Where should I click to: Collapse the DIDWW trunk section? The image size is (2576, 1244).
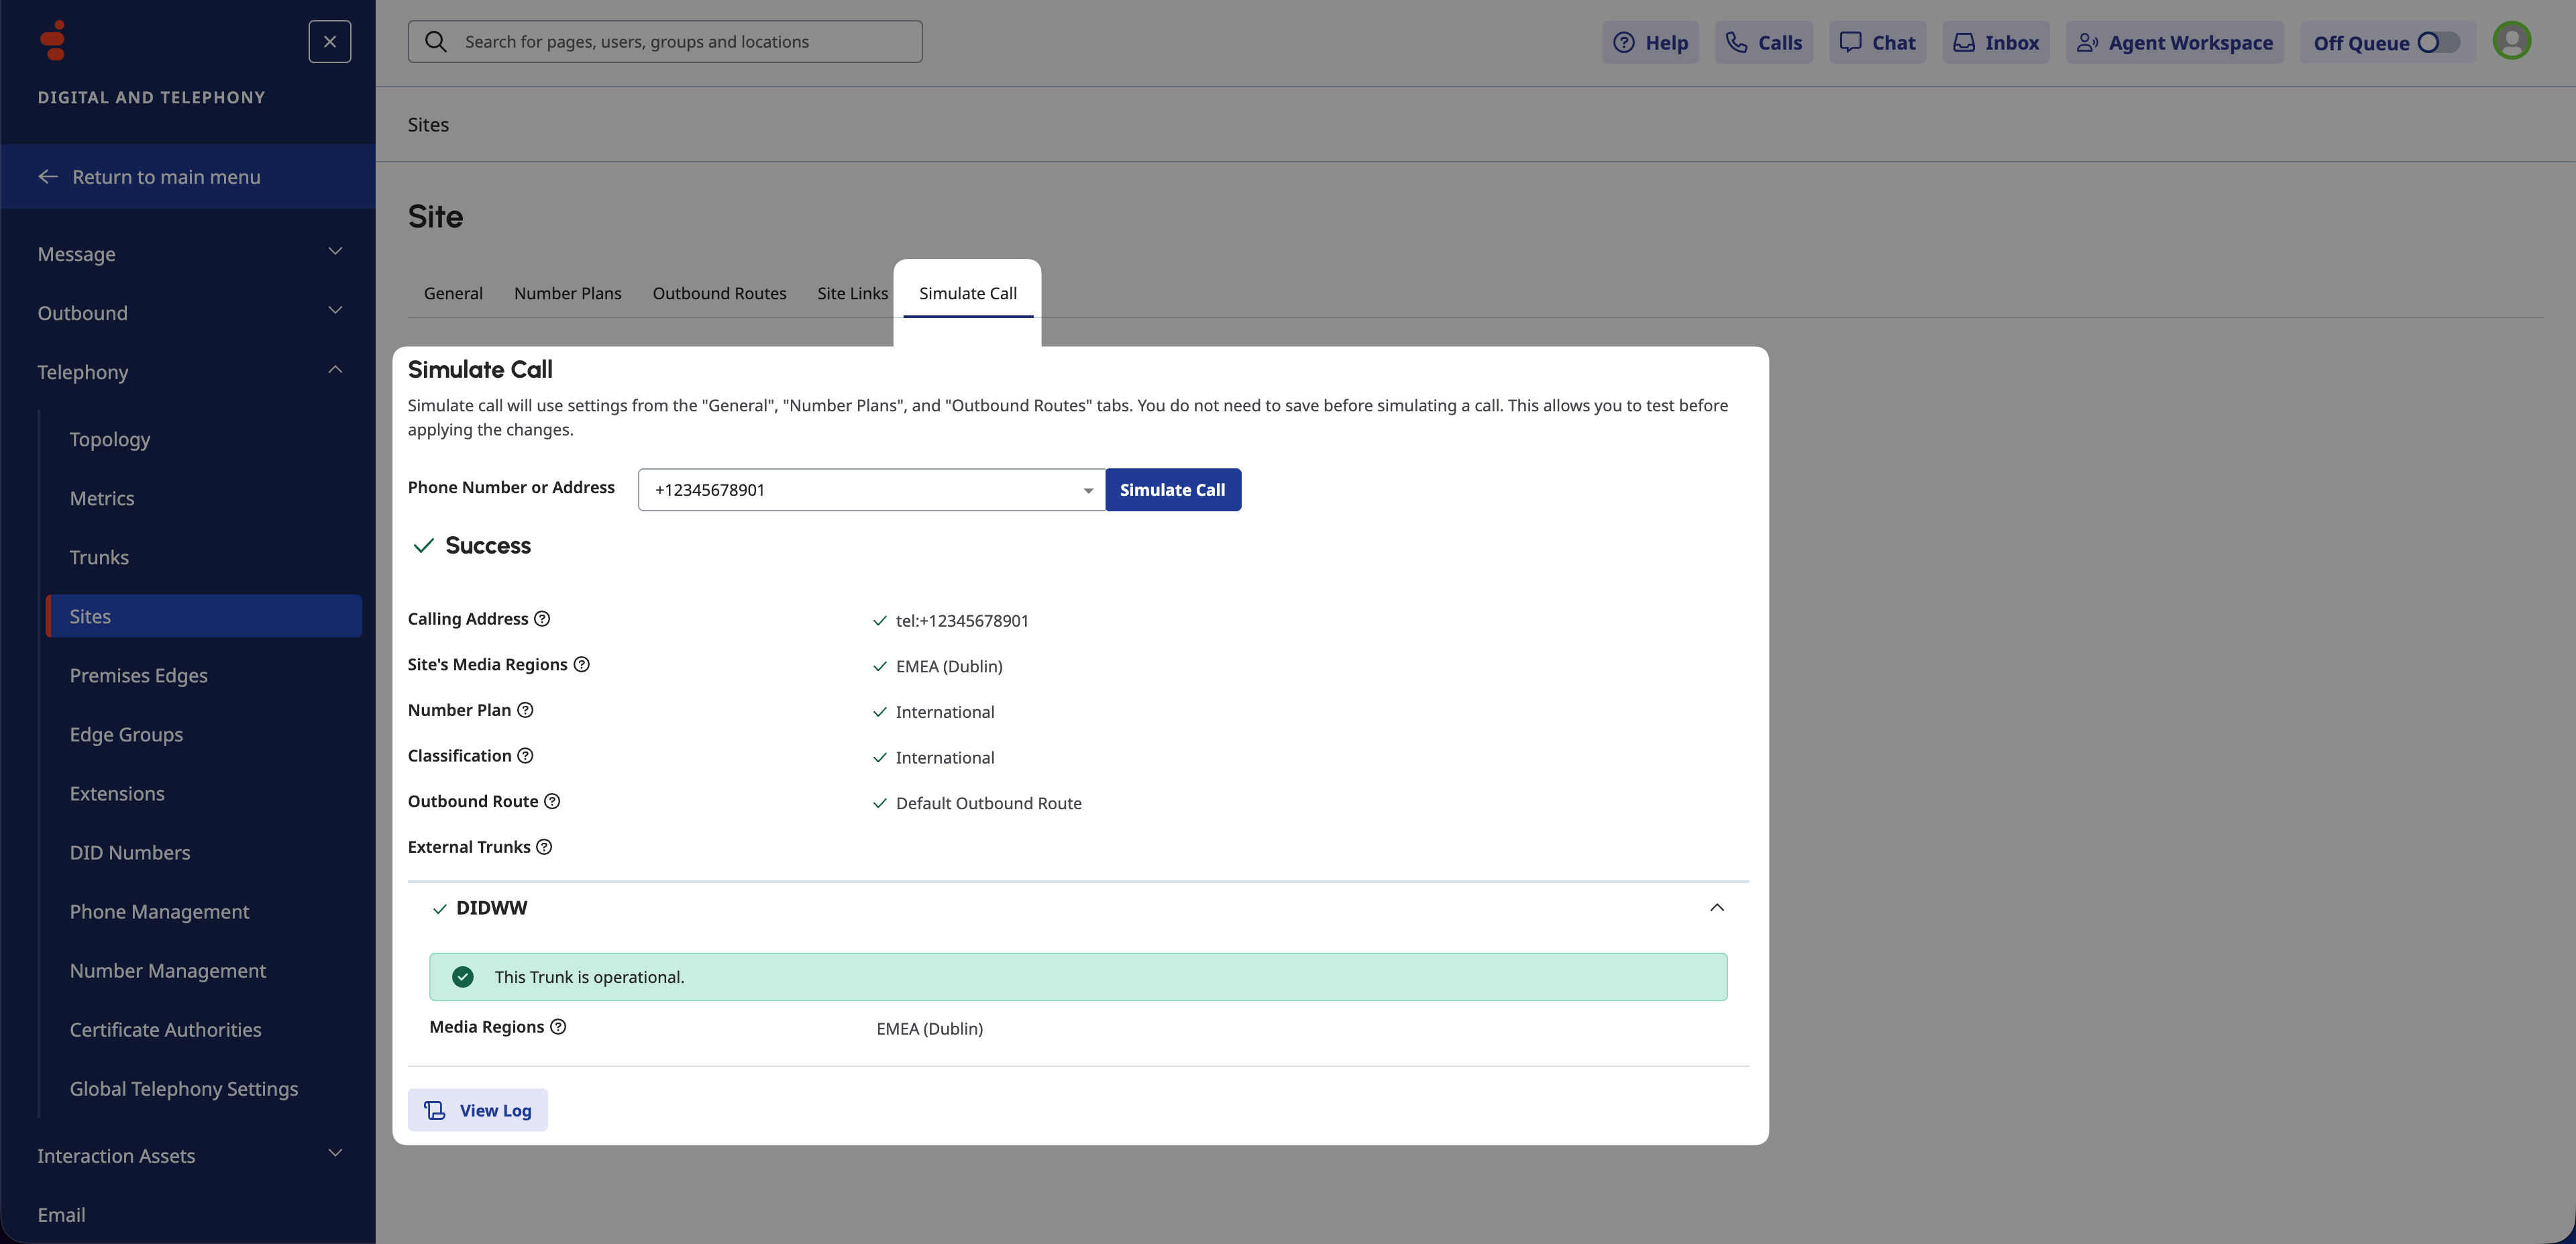click(x=1716, y=908)
